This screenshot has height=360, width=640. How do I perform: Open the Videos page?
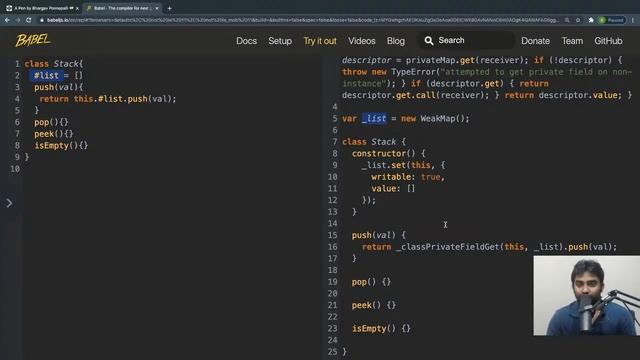click(362, 41)
